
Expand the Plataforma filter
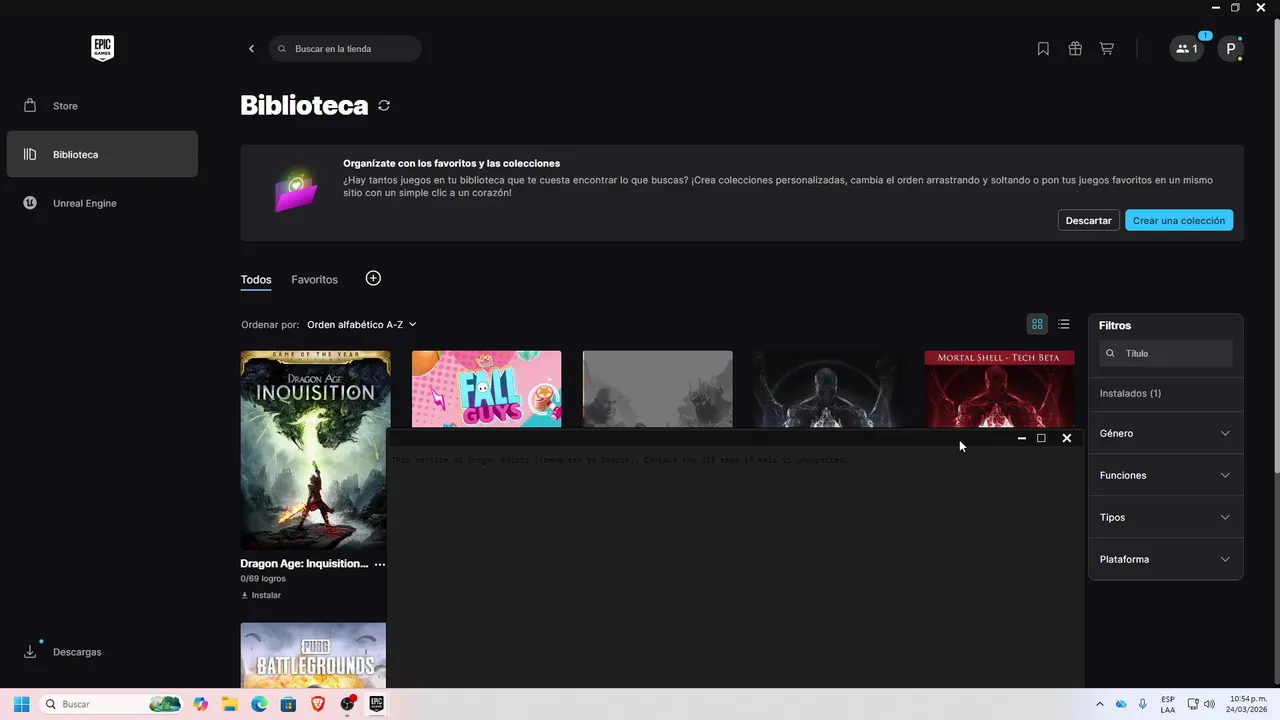pos(1166,559)
